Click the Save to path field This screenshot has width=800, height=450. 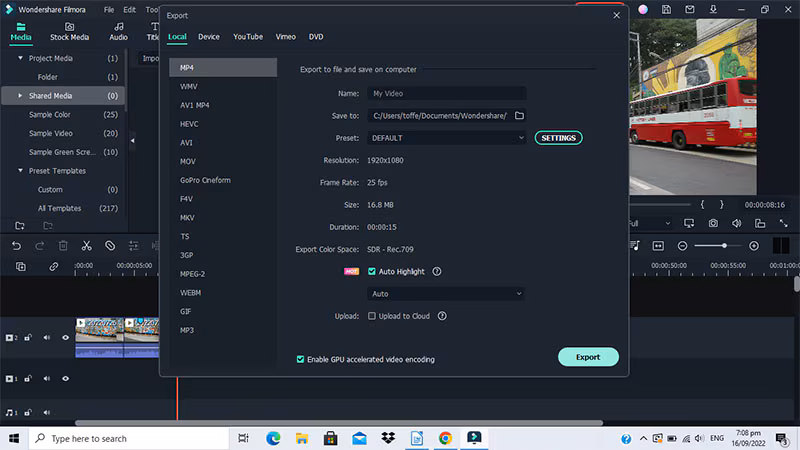[440, 116]
